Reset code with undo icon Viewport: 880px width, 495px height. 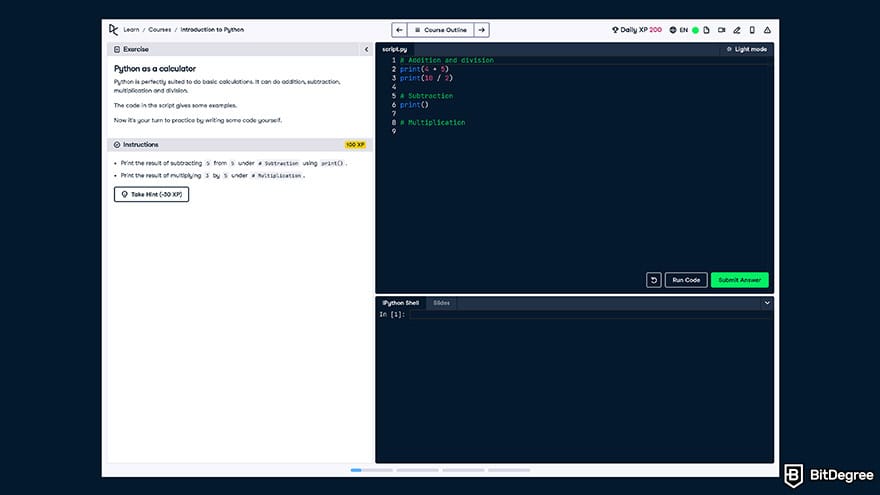pos(654,280)
